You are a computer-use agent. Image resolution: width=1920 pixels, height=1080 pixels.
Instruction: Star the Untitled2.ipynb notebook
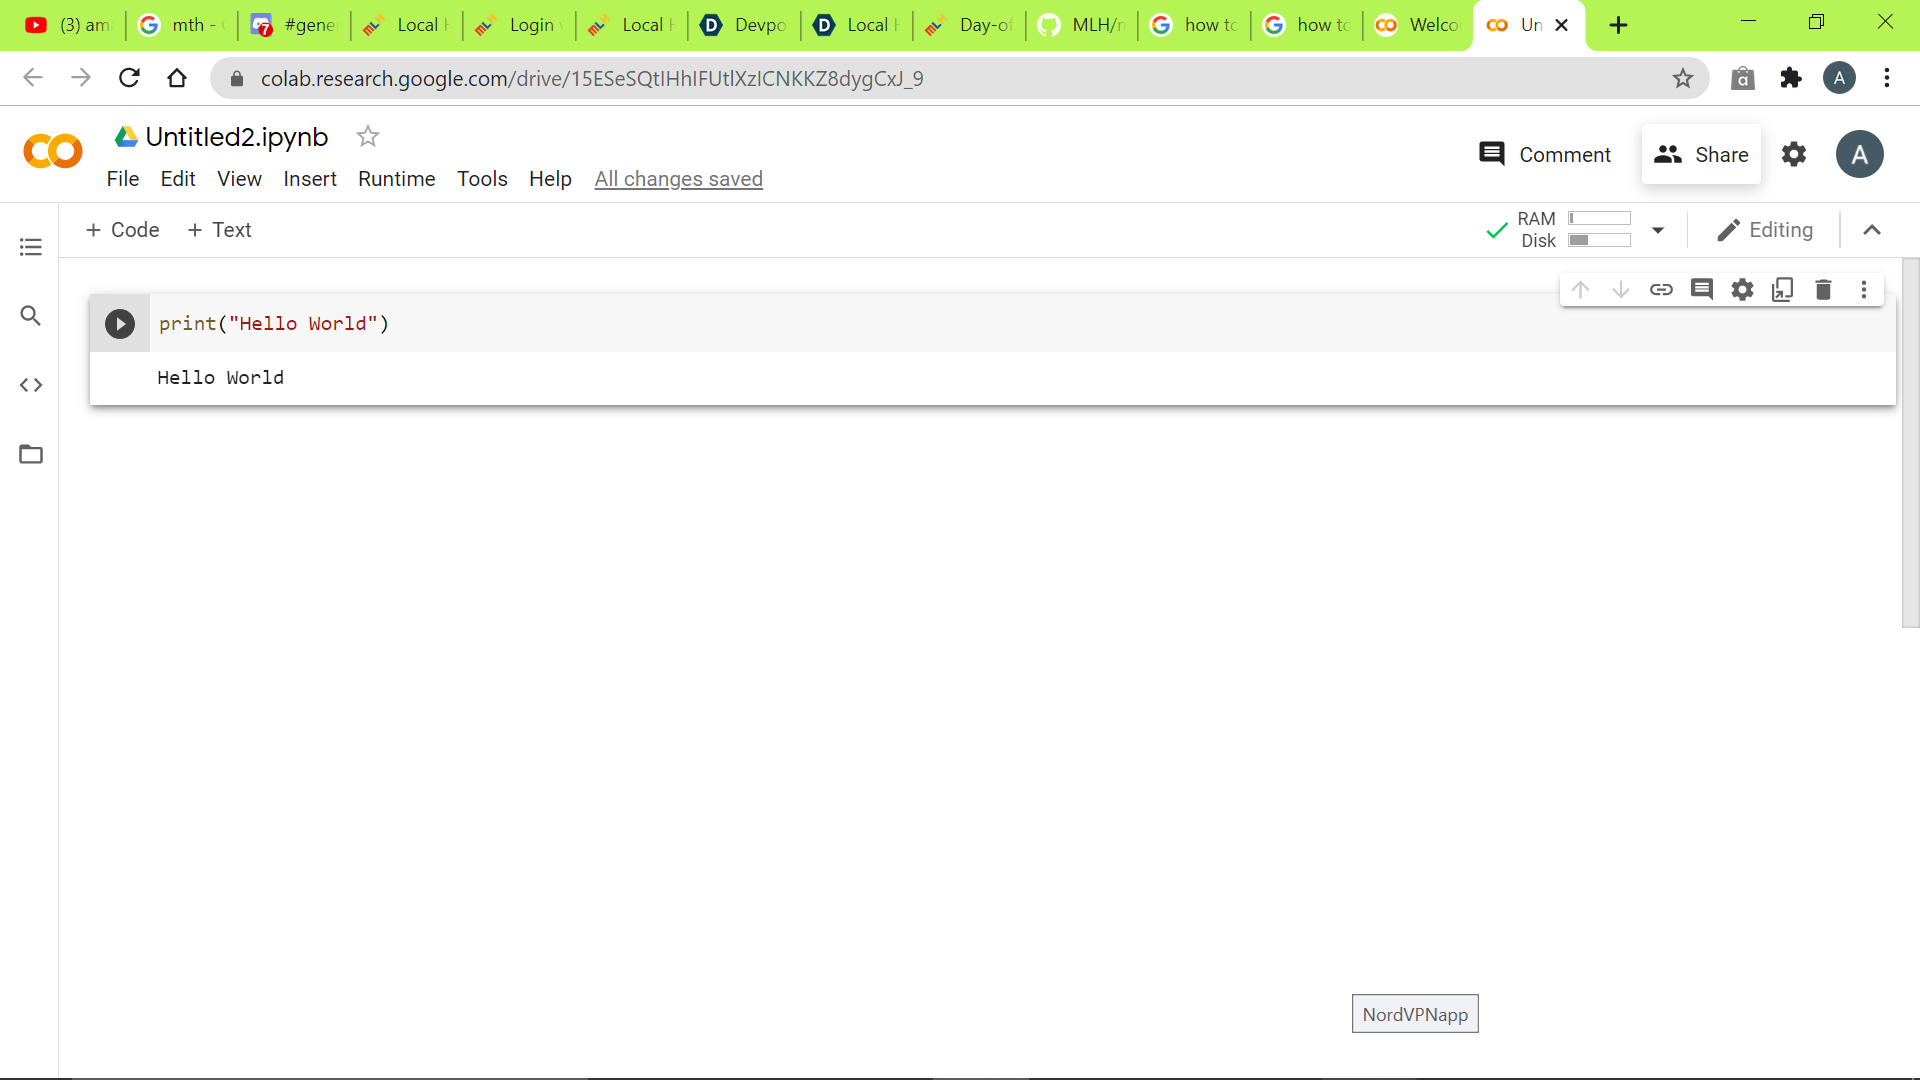coord(368,137)
